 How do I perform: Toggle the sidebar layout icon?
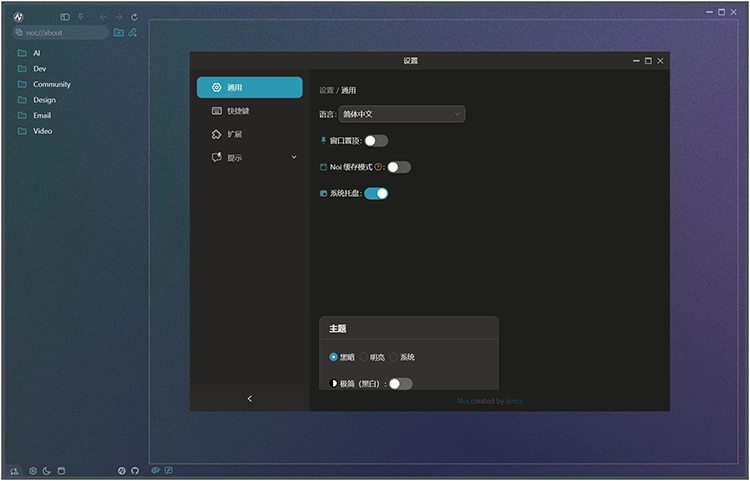[65, 17]
